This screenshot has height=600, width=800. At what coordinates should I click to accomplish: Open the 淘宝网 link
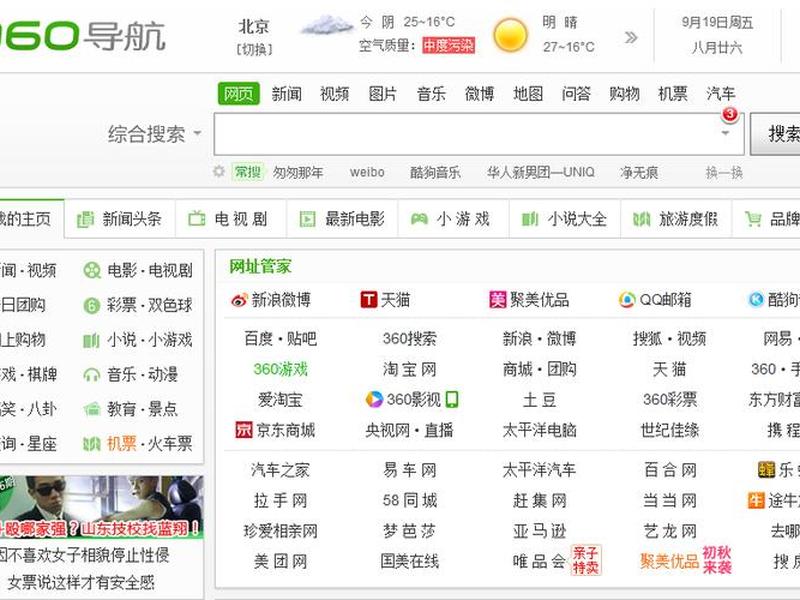(410, 369)
